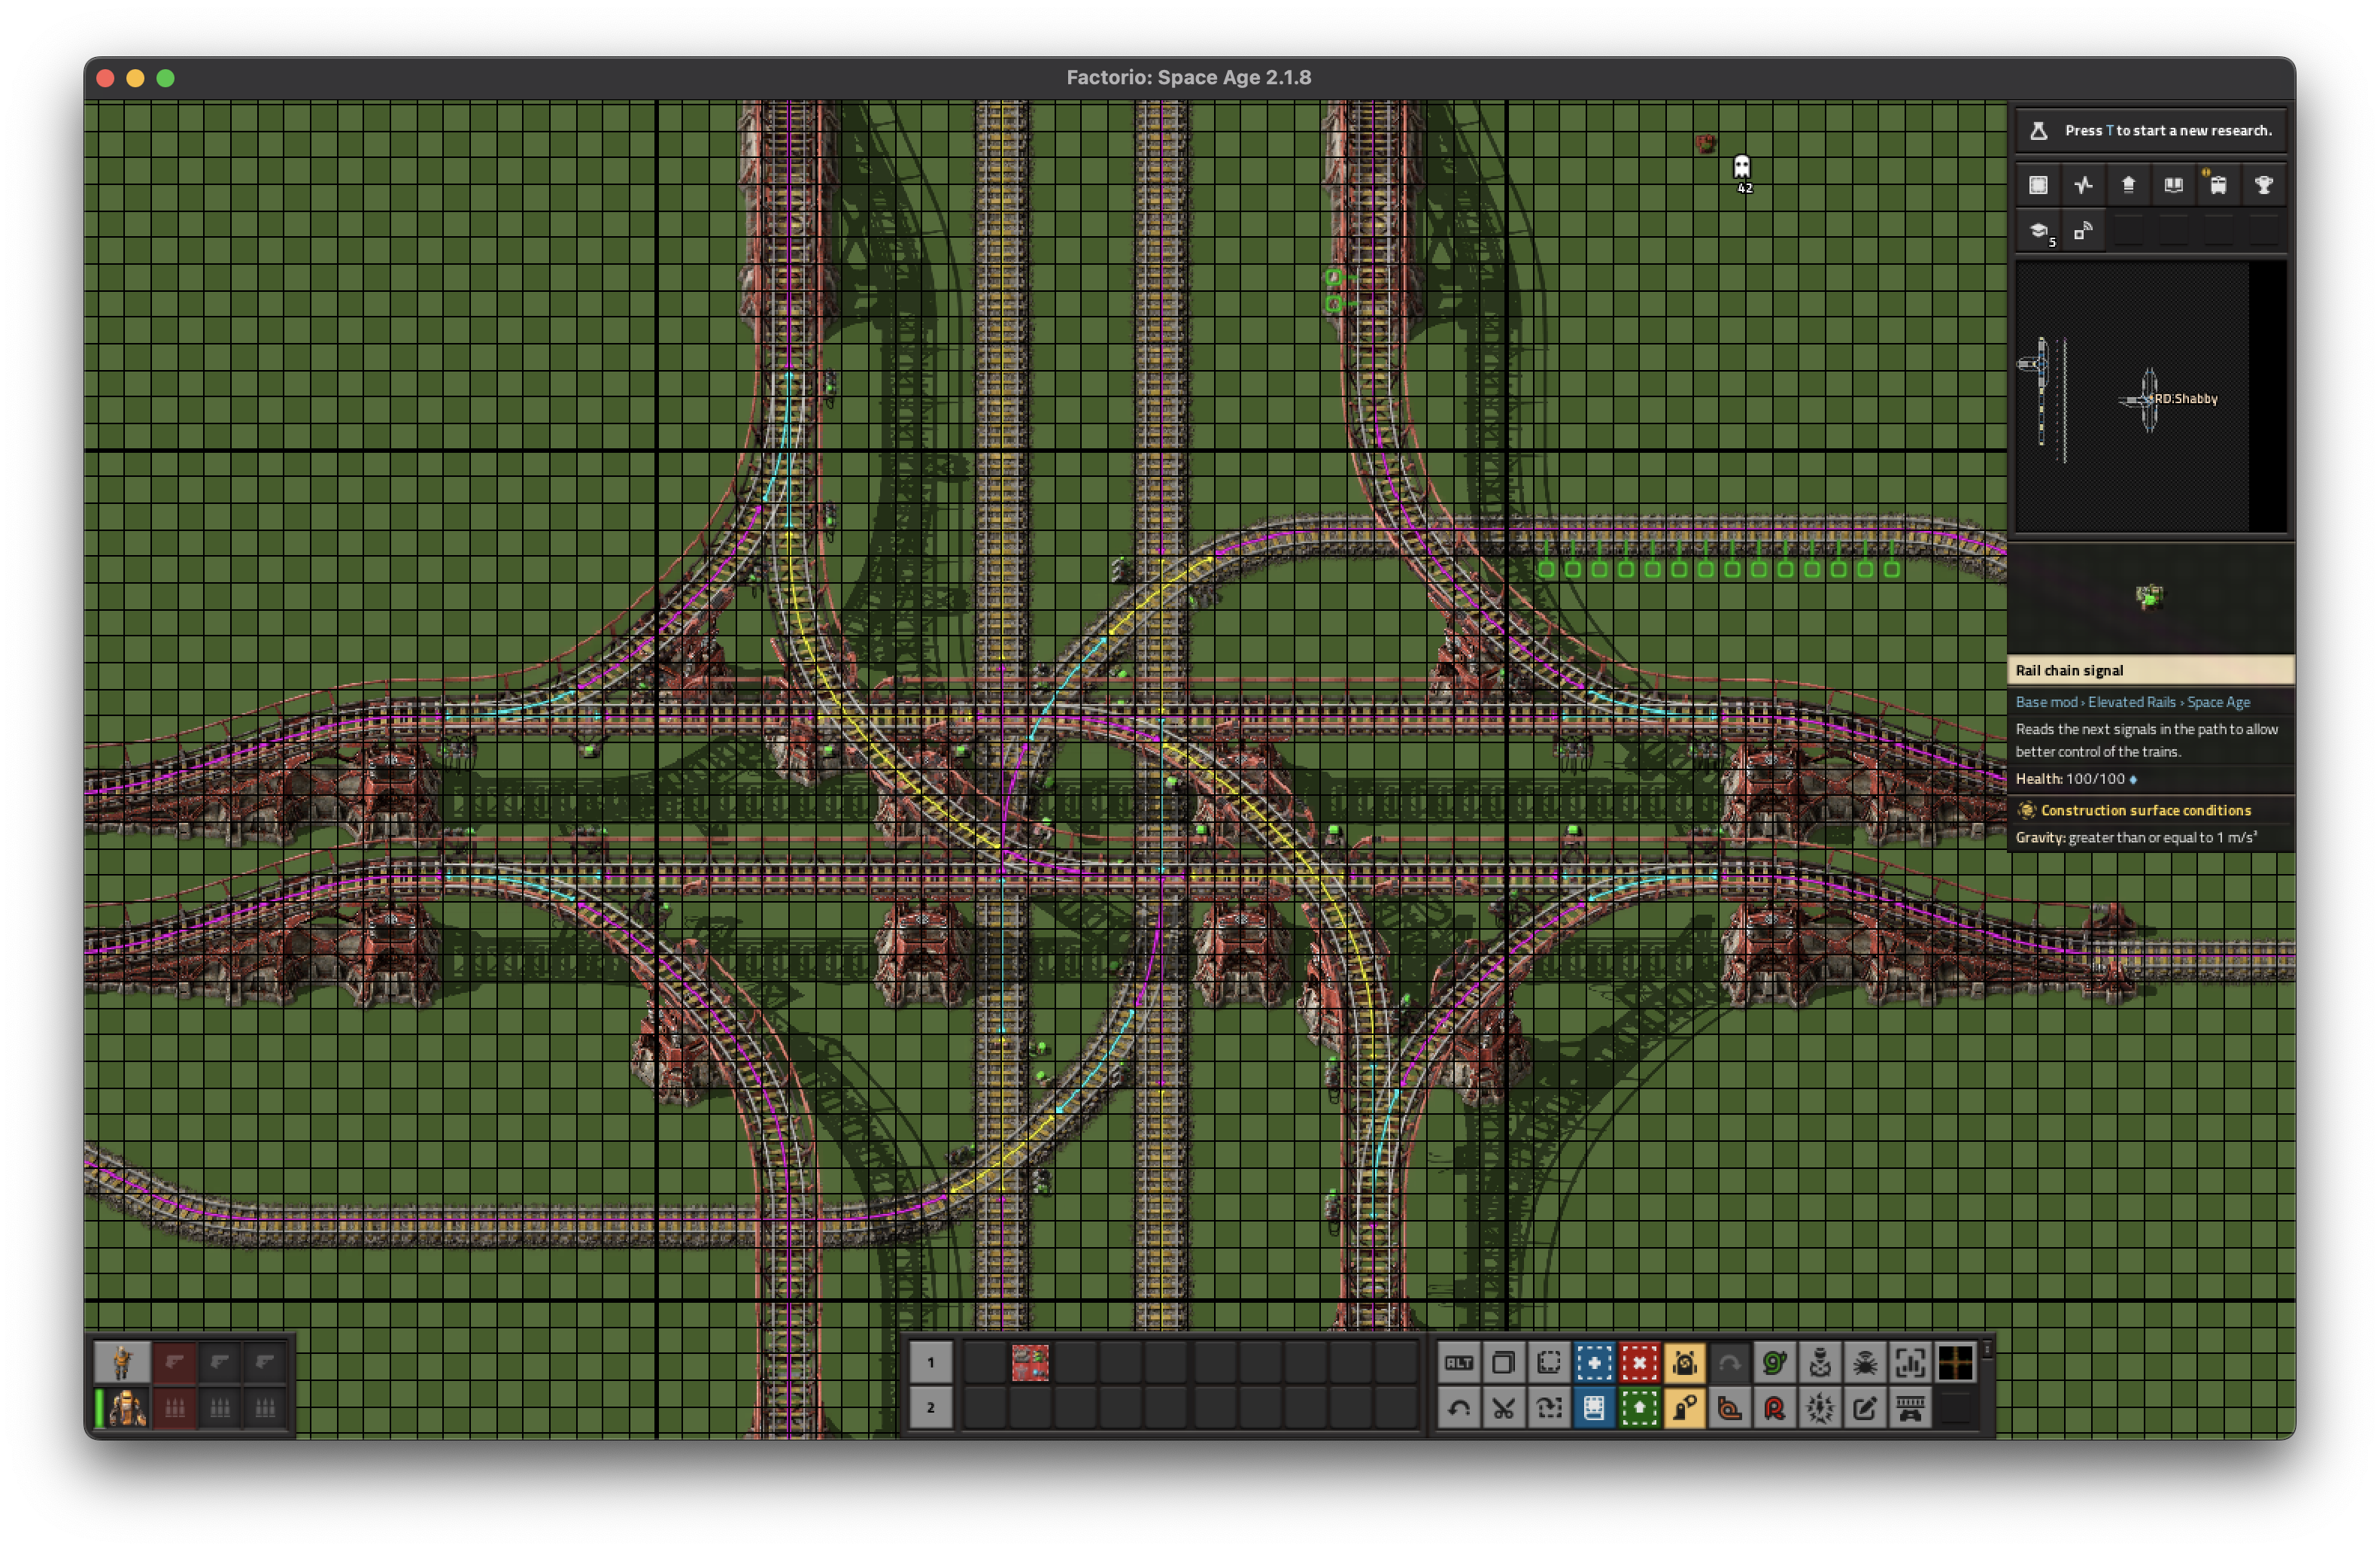
Task: Open the blue blueprint book shortcut
Action: (x=1594, y=1408)
